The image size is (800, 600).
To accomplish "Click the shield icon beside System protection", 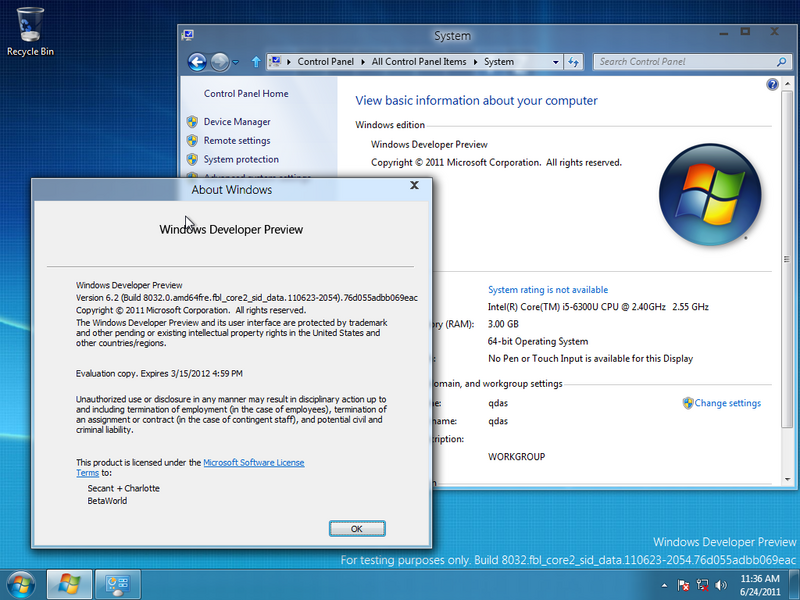I will [192, 159].
